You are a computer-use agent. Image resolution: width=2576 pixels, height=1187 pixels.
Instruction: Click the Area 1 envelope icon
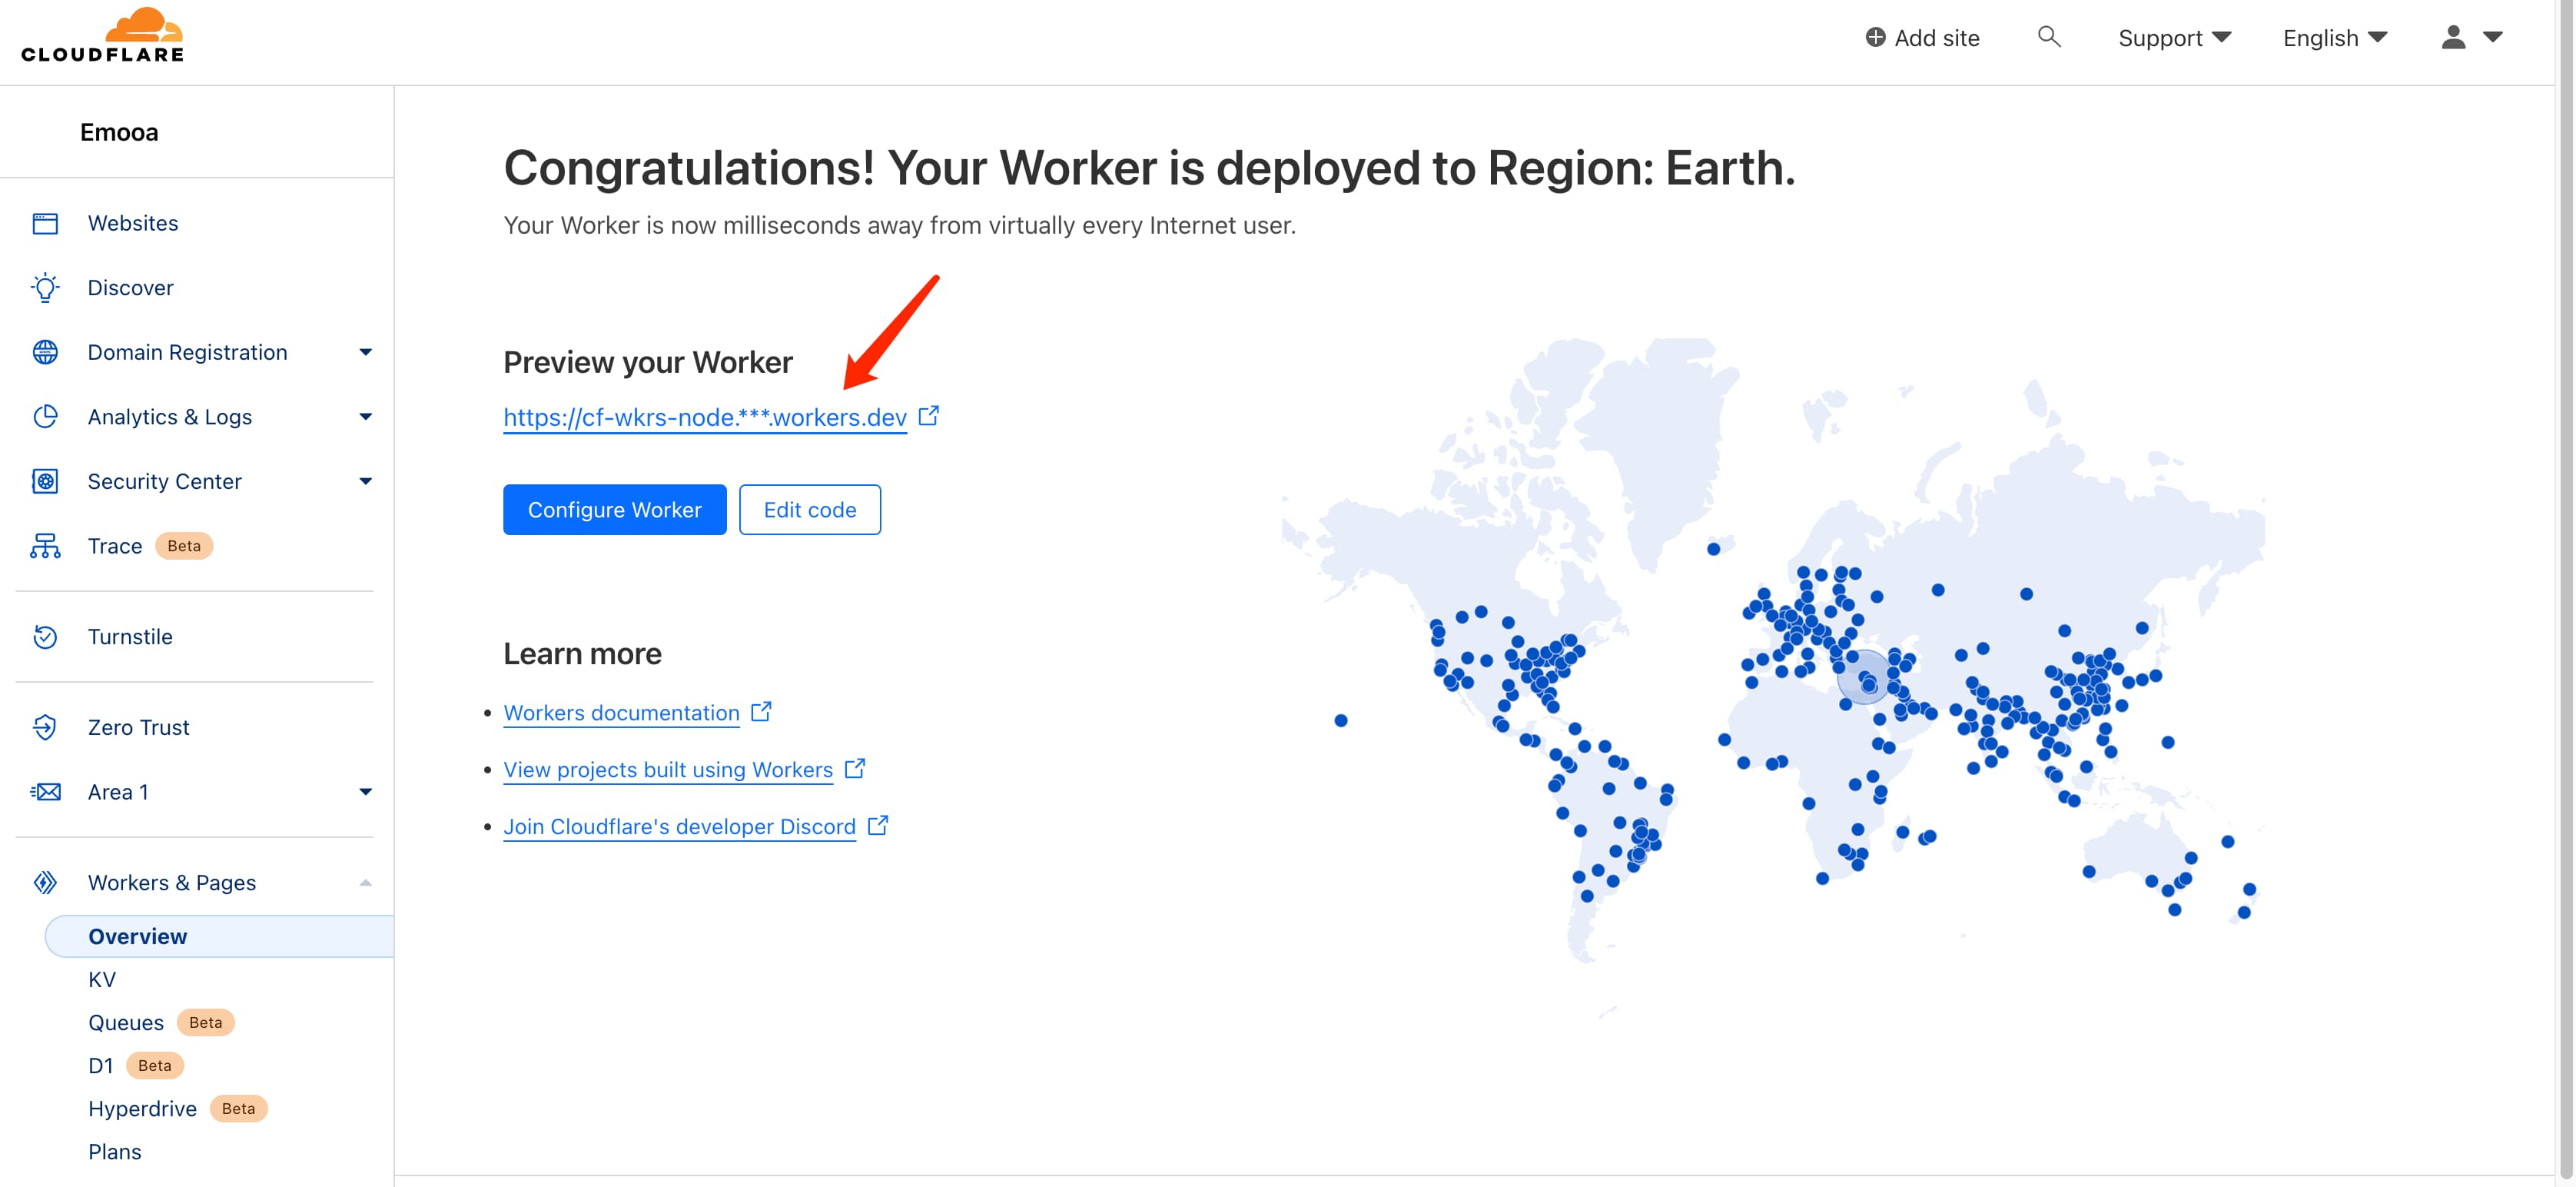[45, 792]
